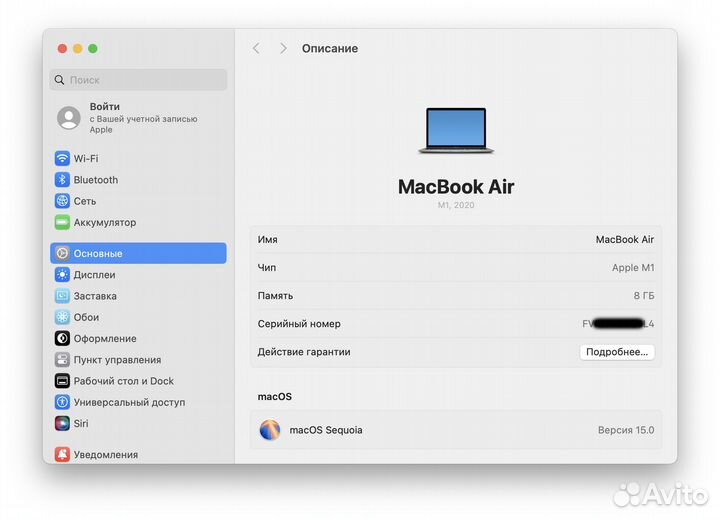
Task: Click the Основные gear icon
Action: 62,253
